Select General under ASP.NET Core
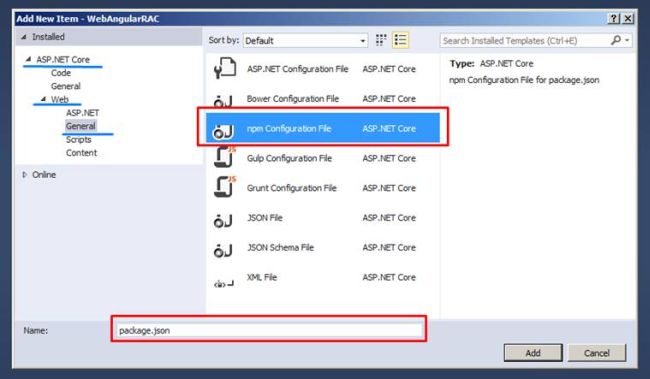This screenshot has width=650, height=379. coord(65,86)
